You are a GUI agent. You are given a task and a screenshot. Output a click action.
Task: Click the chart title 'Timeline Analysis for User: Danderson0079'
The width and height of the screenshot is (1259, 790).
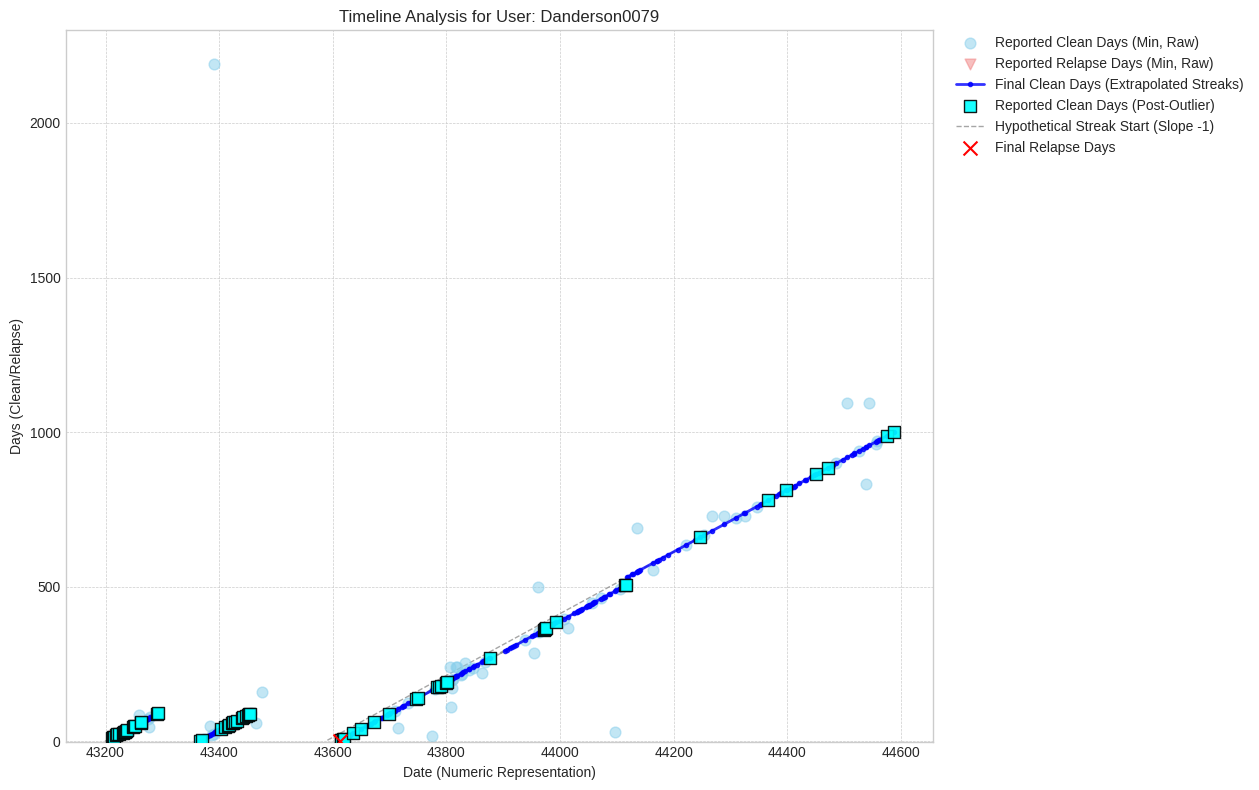498,16
